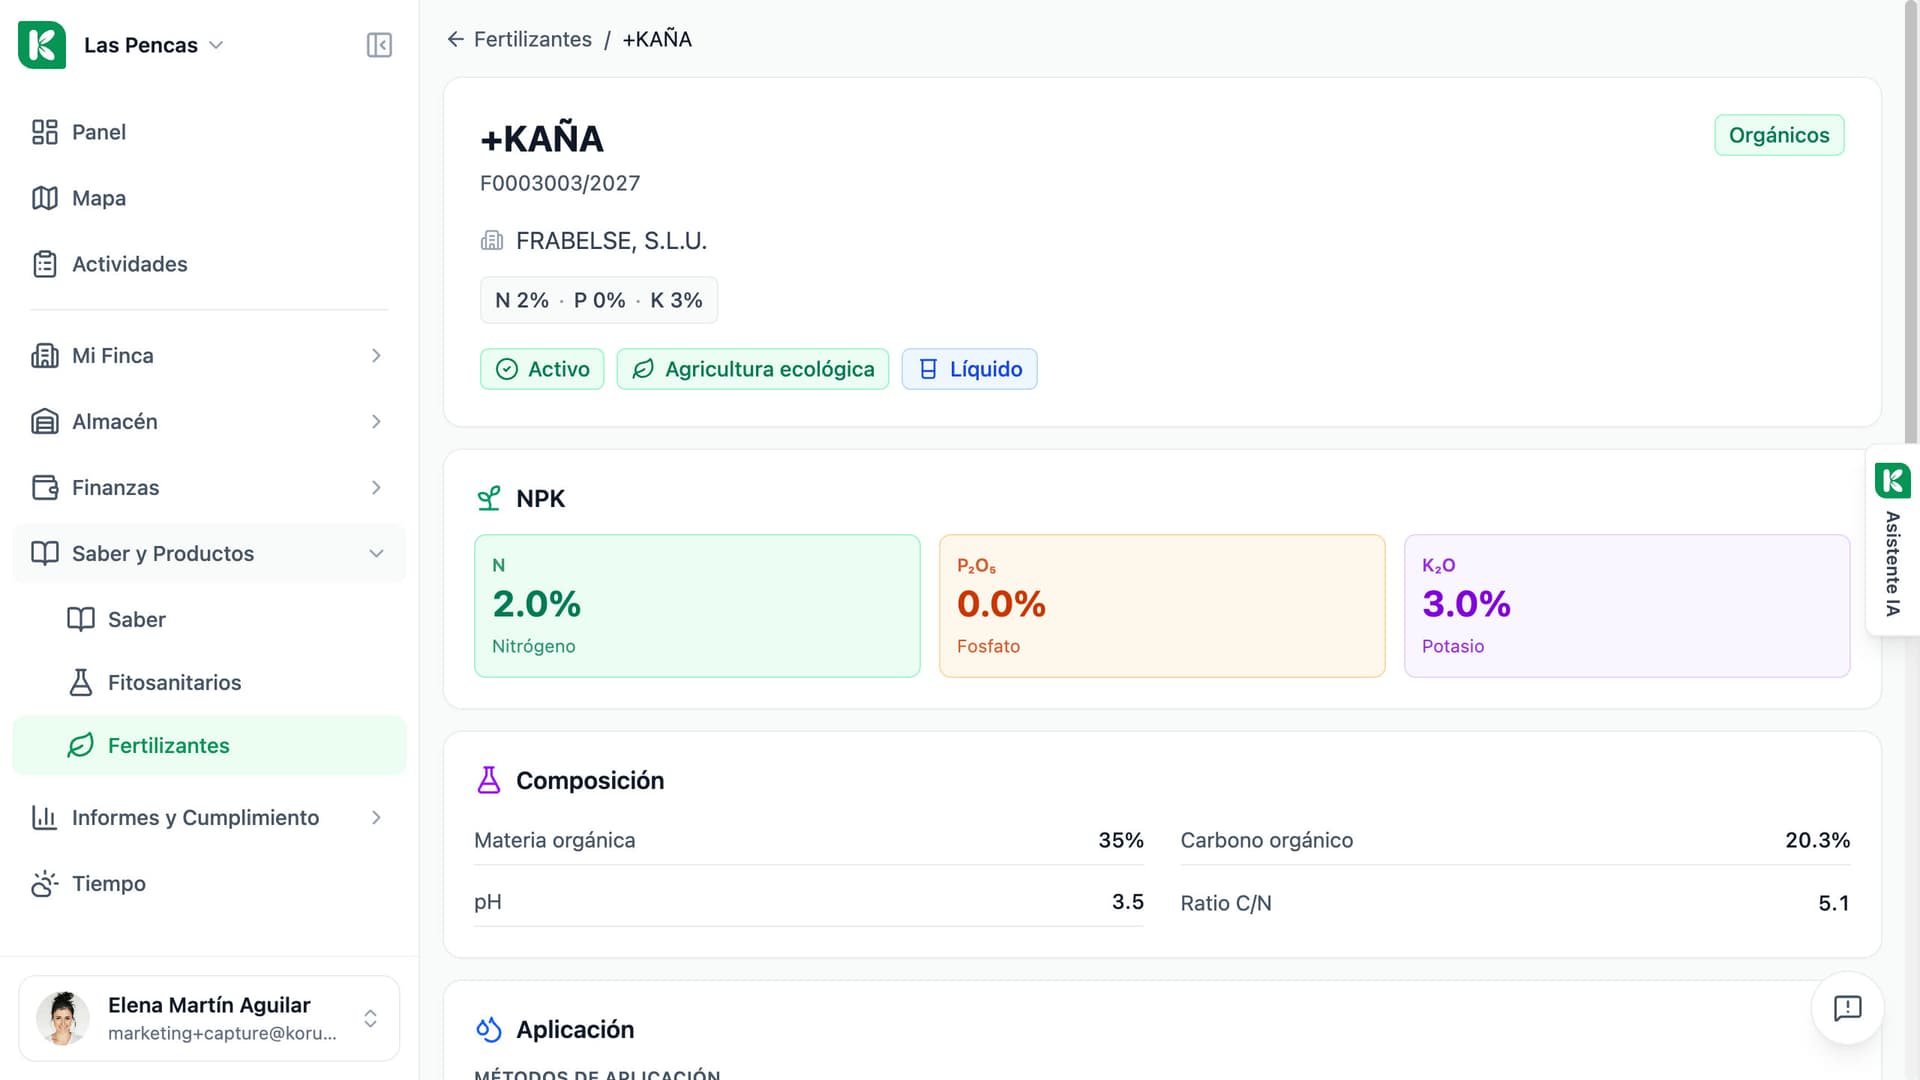This screenshot has height=1080, width=1920.
Task: Click the Orgánicos category badge
Action: click(x=1779, y=135)
